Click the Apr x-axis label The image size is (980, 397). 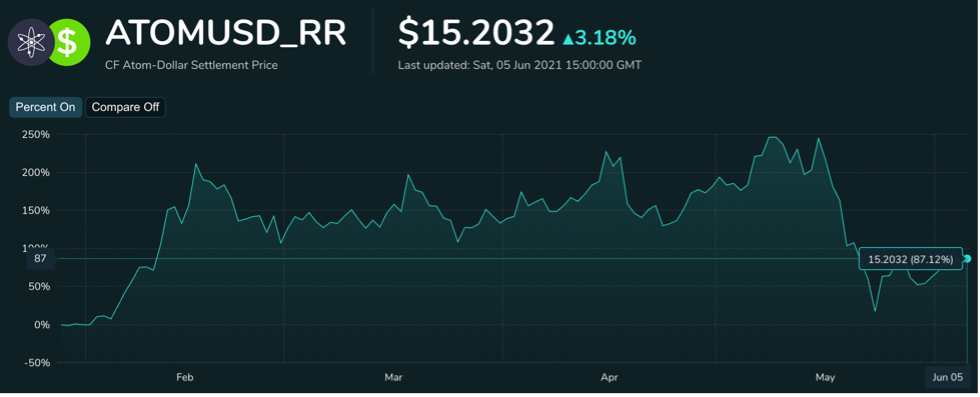point(609,377)
